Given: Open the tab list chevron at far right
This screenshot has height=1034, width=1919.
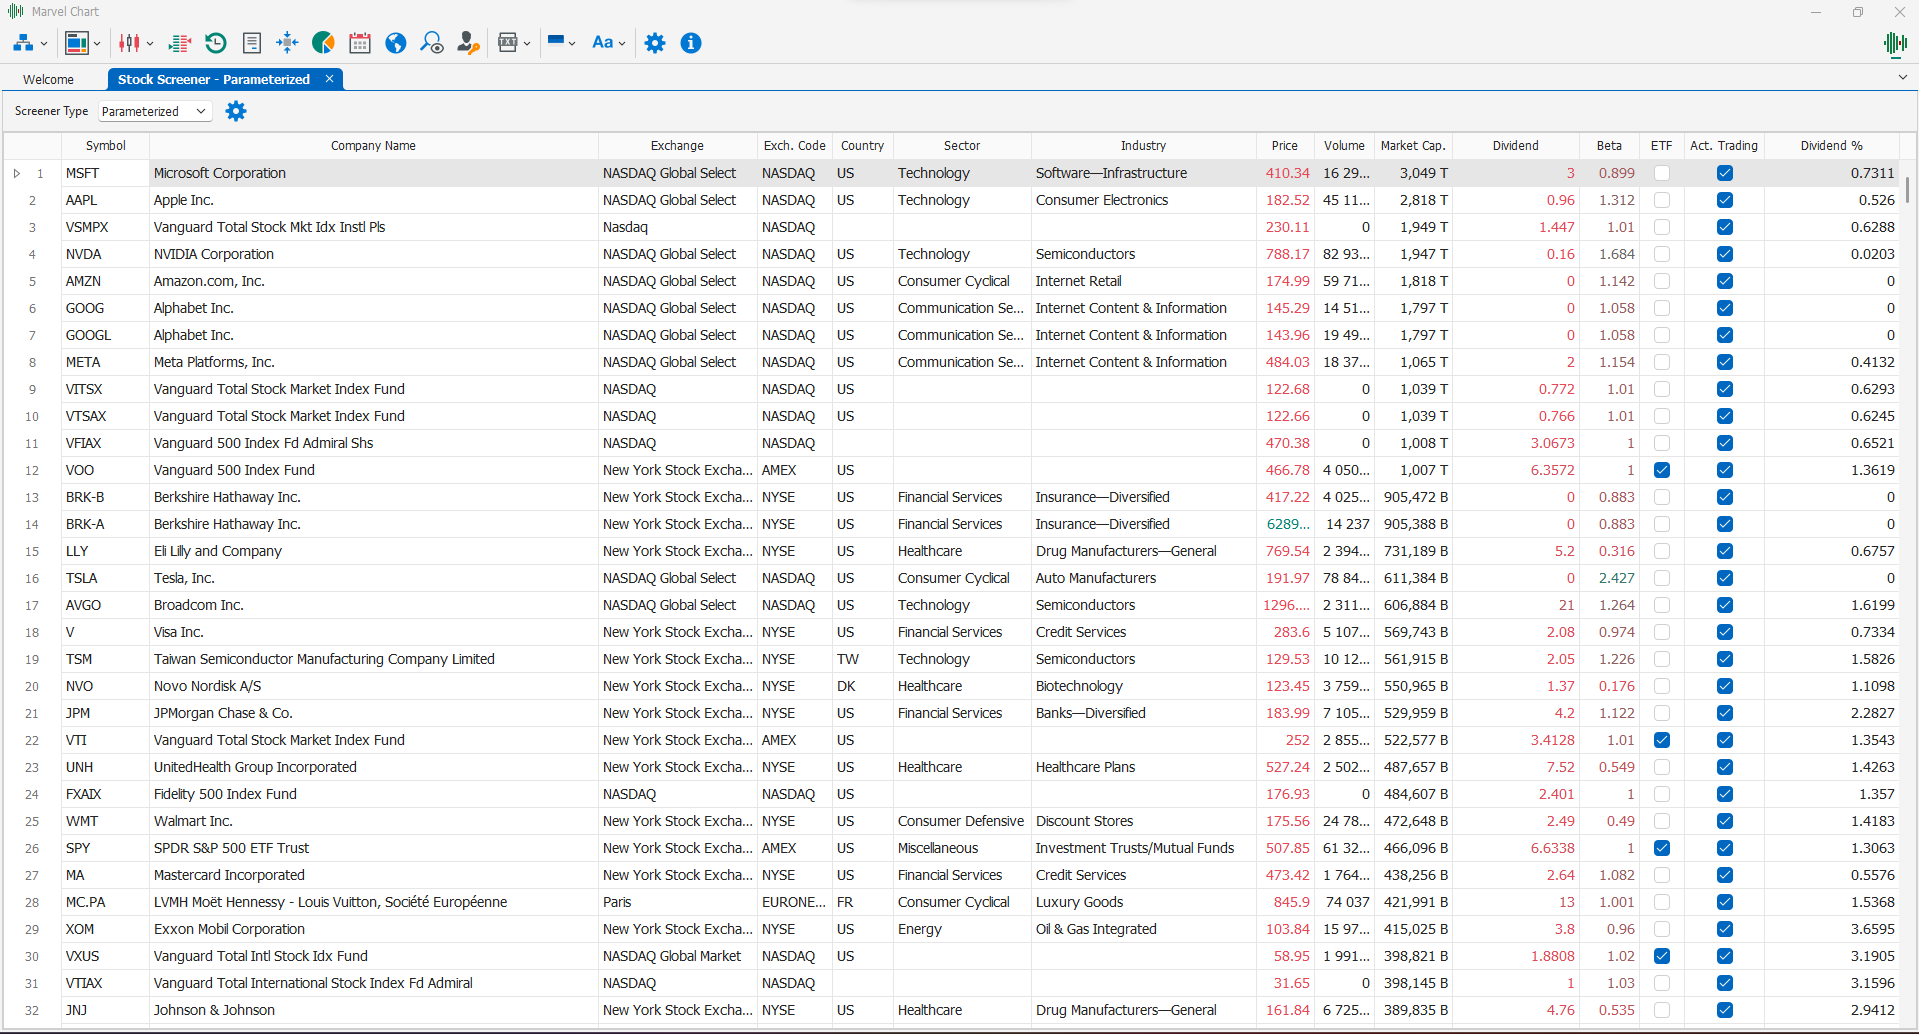Looking at the screenshot, I should click(x=1902, y=77).
